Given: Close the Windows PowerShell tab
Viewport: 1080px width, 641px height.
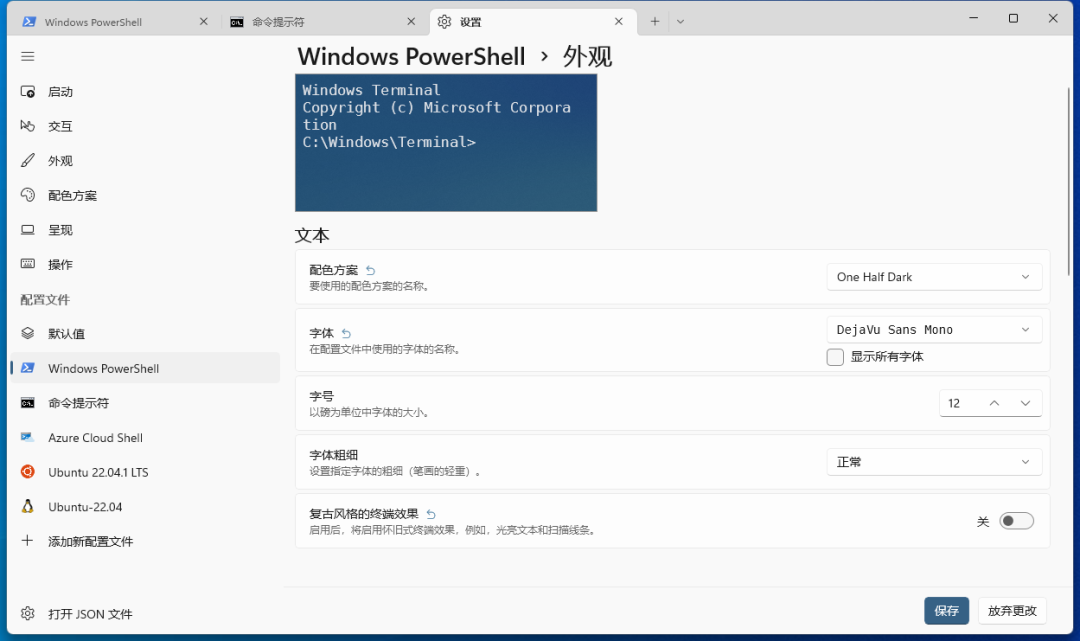Looking at the screenshot, I should 204,21.
